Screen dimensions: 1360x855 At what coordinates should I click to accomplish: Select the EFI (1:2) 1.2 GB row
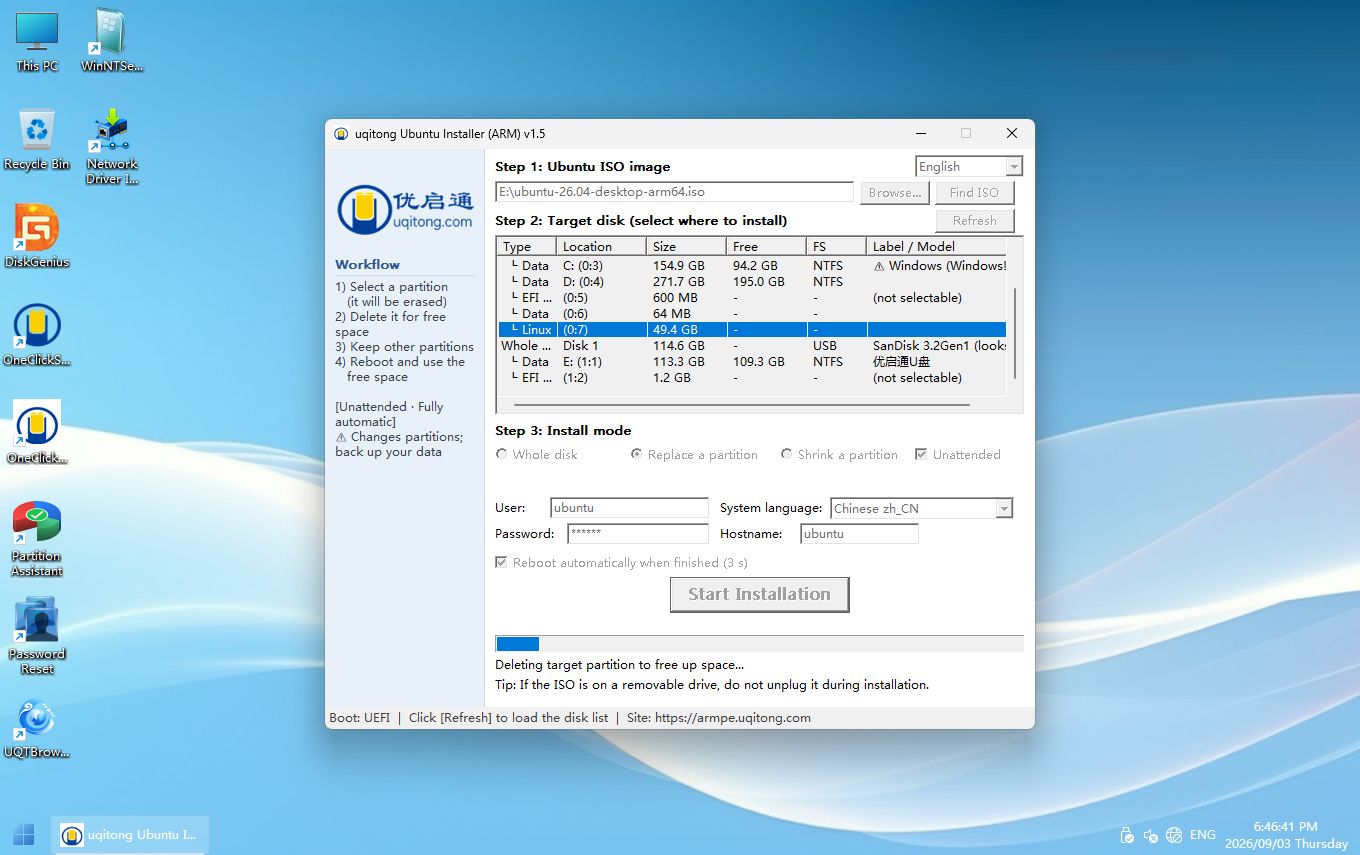coord(752,378)
